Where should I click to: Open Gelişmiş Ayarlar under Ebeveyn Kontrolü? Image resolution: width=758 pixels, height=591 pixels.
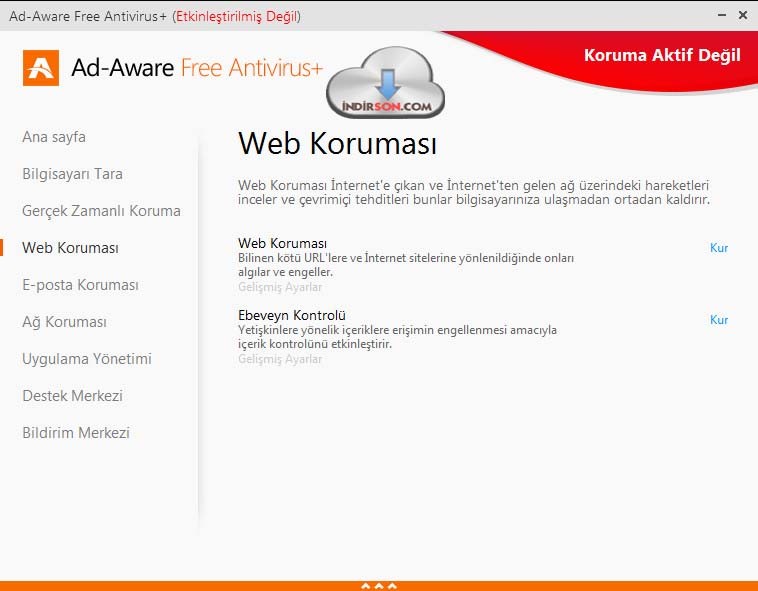[x=280, y=359]
